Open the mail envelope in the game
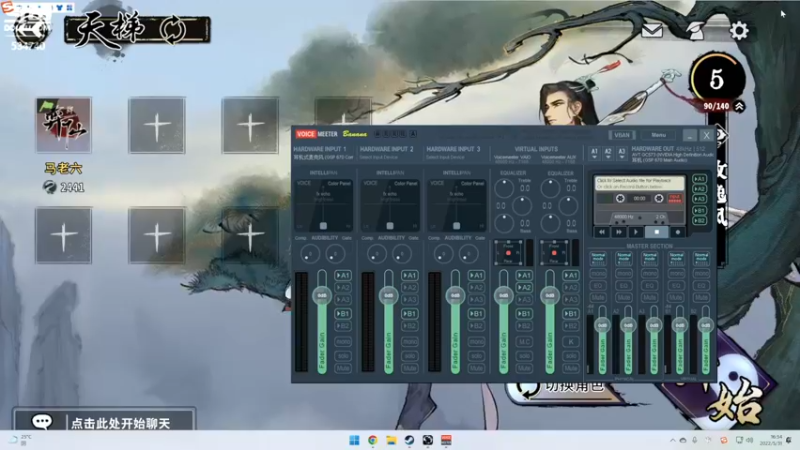This screenshot has width=800, height=450. tap(652, 31)
